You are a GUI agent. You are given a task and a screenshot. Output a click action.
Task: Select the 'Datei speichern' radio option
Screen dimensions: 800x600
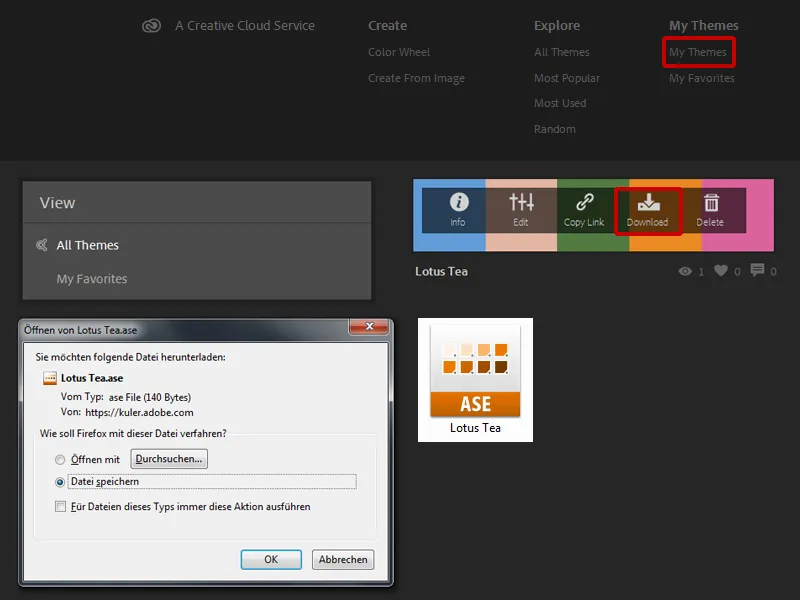pyautogui.click(x=60, y=482)
